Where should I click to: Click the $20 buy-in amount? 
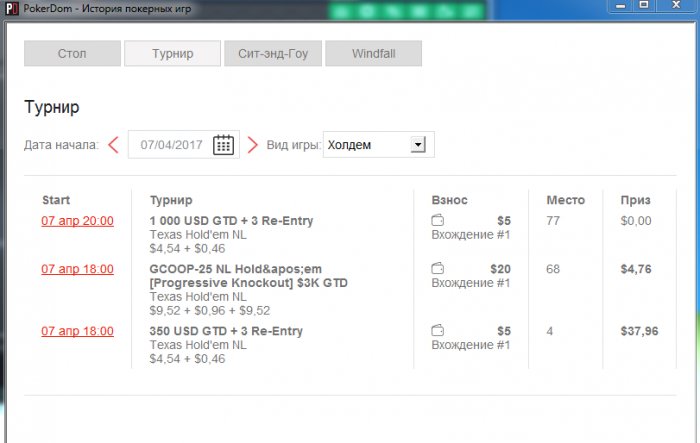[x=500, y=269]
